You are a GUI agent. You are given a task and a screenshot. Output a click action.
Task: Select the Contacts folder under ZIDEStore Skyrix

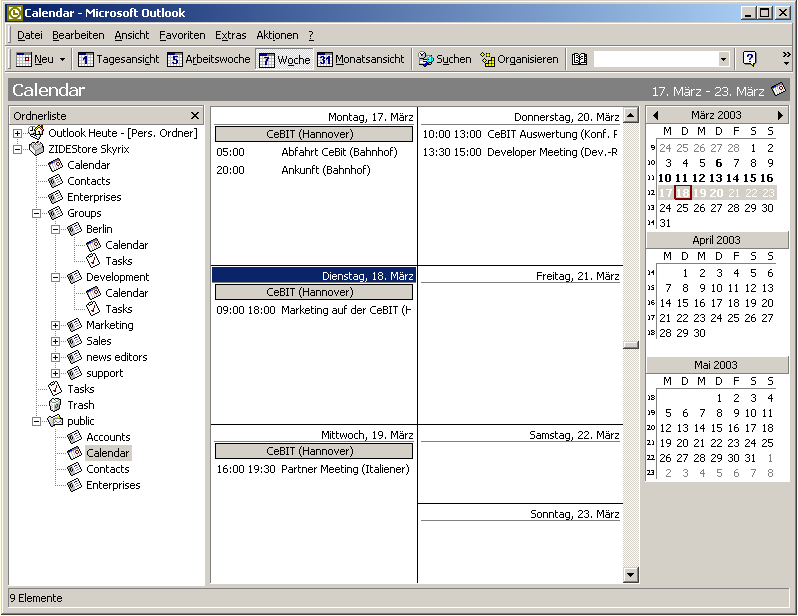pyautogui.click(x=89, y=181)
